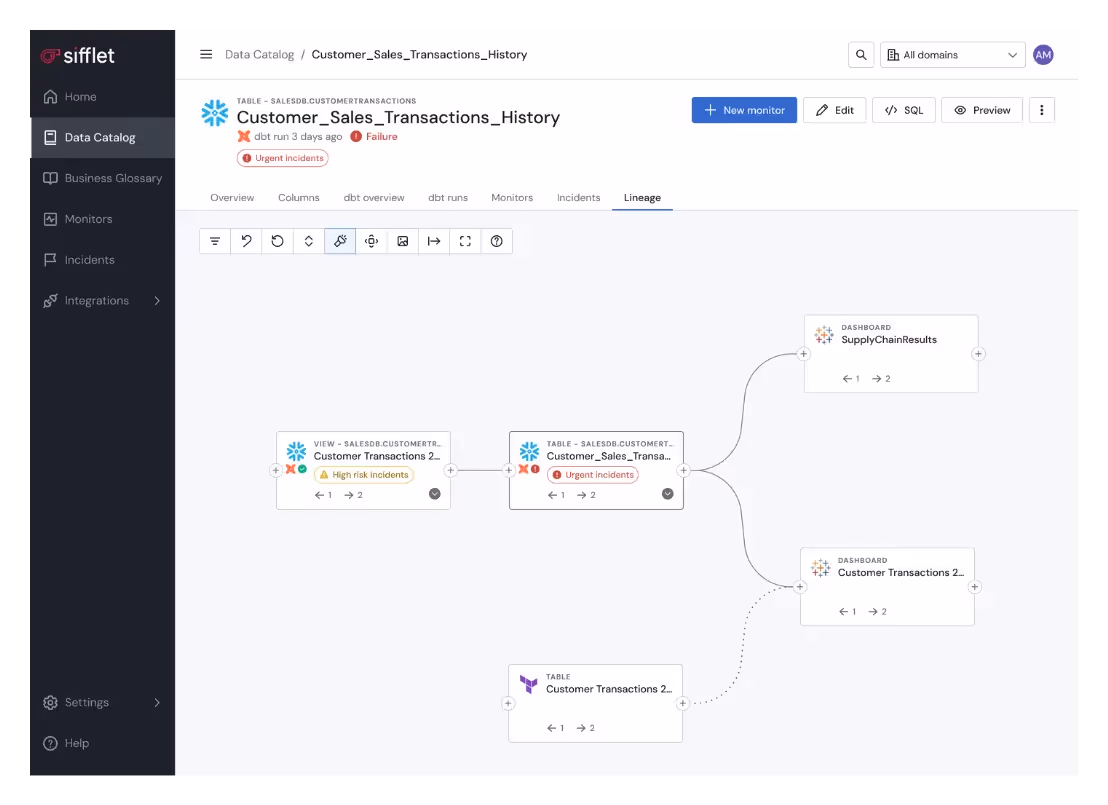Click the center-on-node toolbar icon
The width and height of the screenshot is (1108, 805).
pyautogui.click(x=371, y=241)
